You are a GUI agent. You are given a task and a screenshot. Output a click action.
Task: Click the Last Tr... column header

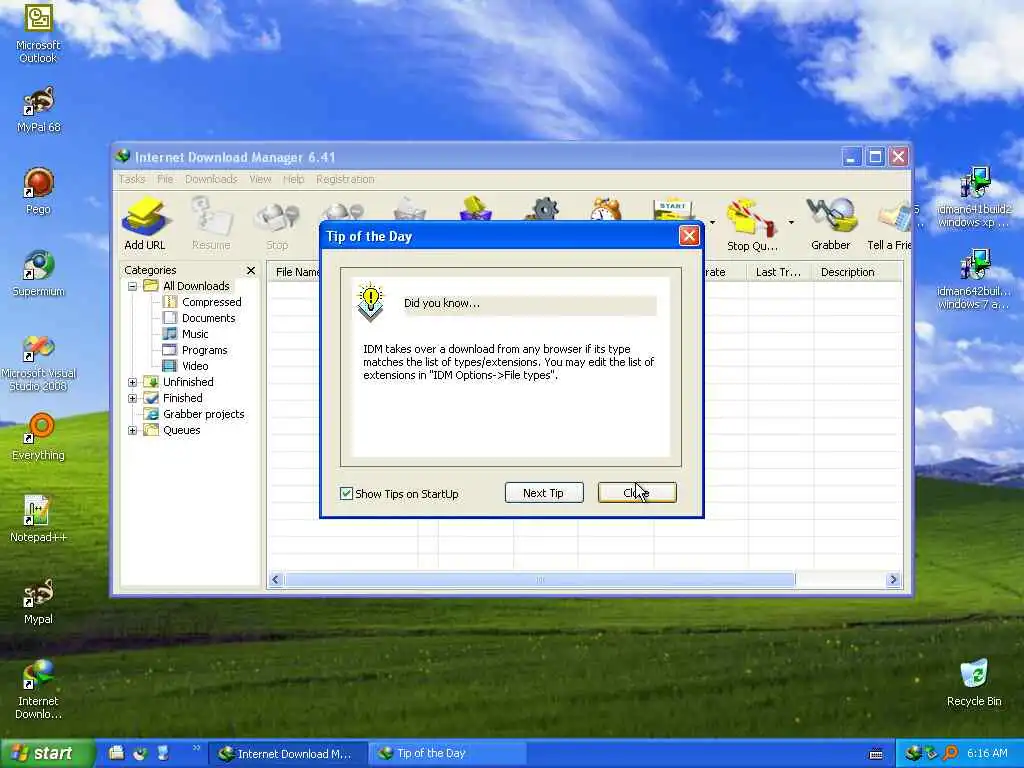779,272
